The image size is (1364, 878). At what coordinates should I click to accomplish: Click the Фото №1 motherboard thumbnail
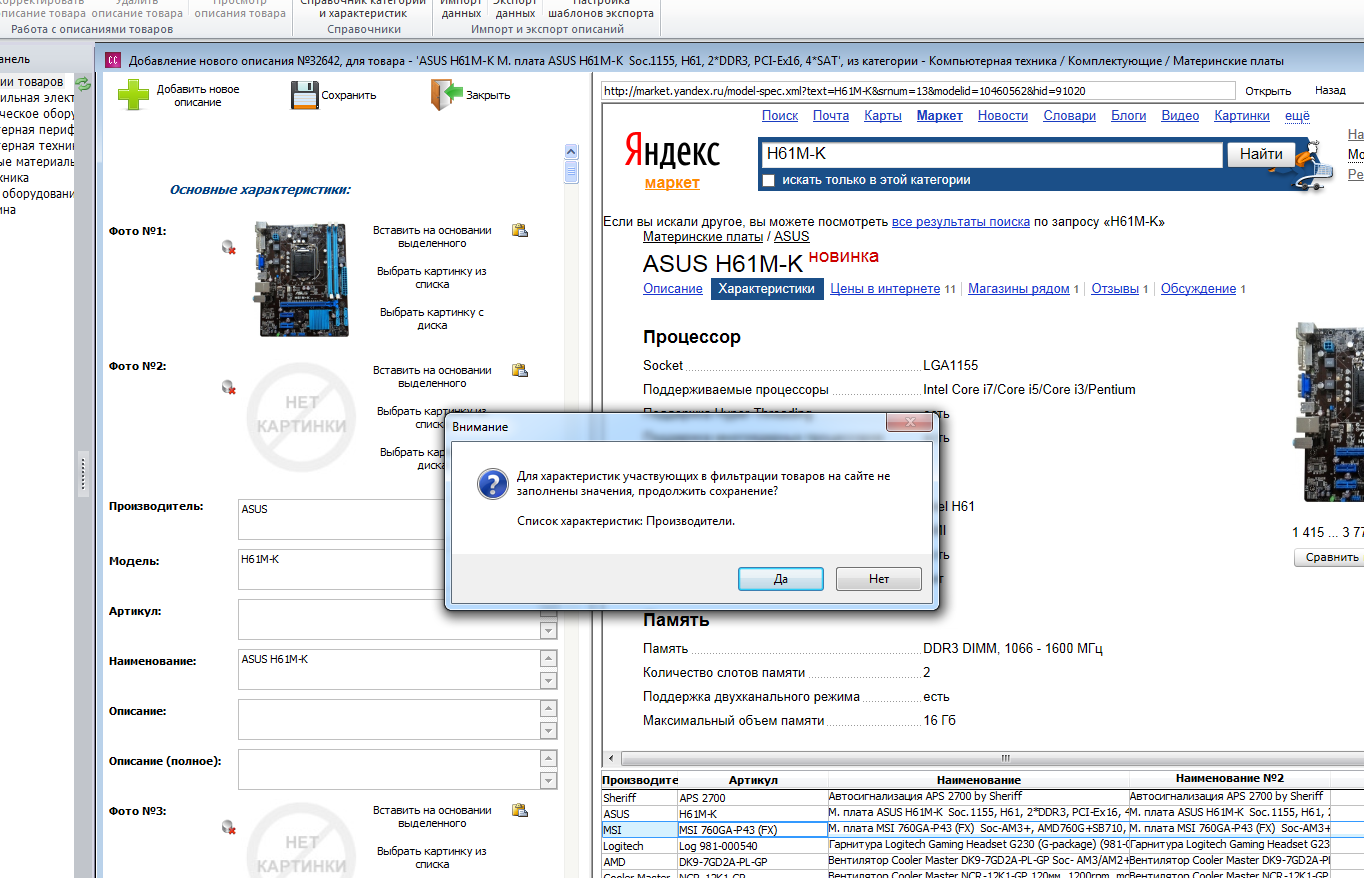302,280
